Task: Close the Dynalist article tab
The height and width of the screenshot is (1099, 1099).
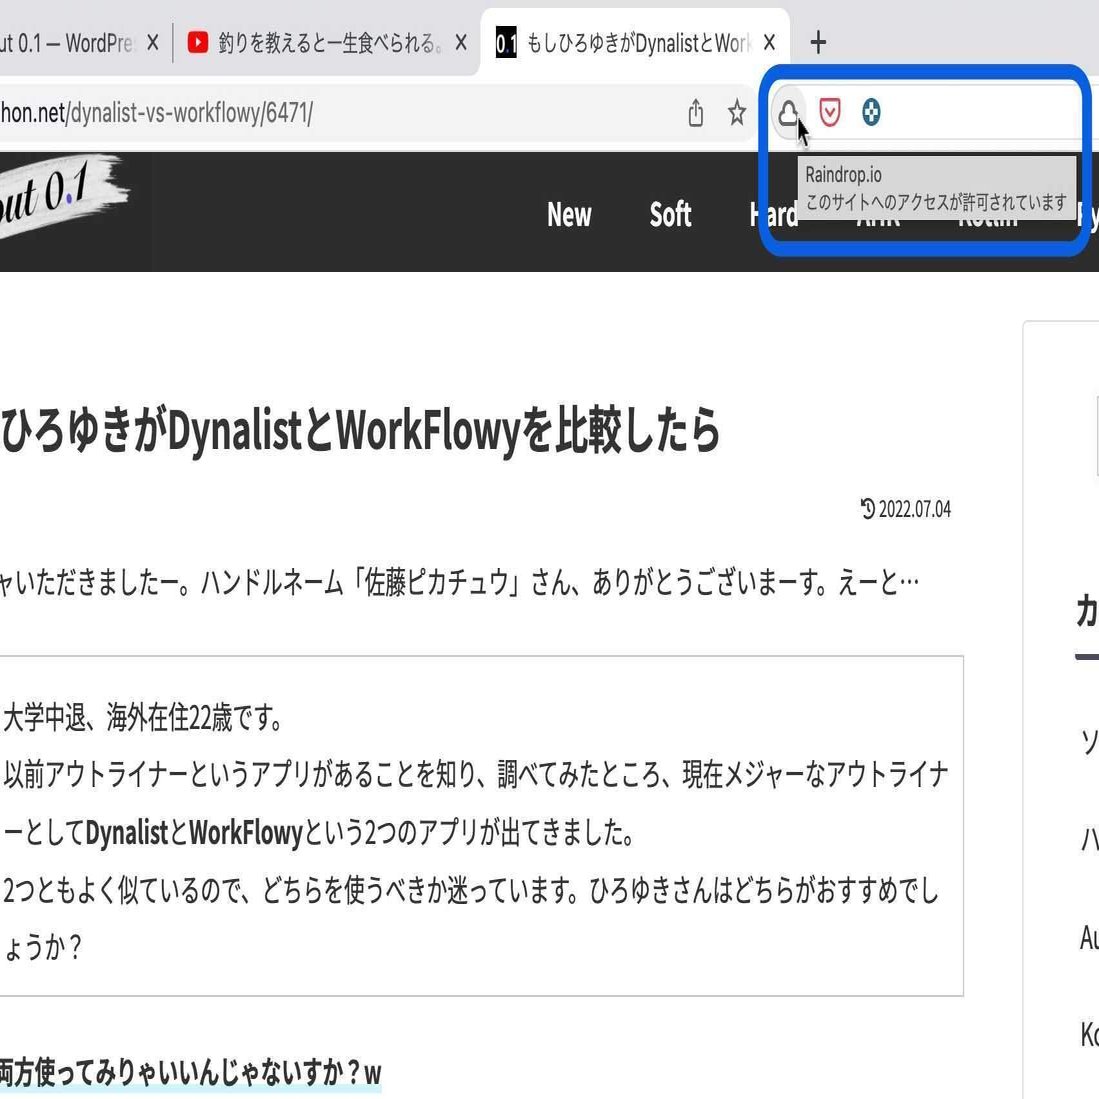Action: 769,43
